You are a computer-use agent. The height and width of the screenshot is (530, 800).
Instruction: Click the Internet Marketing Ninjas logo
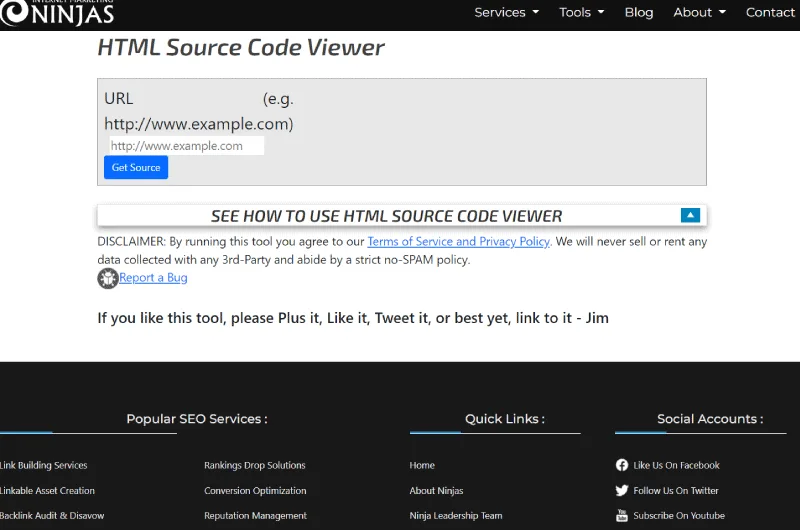[58, 13]
